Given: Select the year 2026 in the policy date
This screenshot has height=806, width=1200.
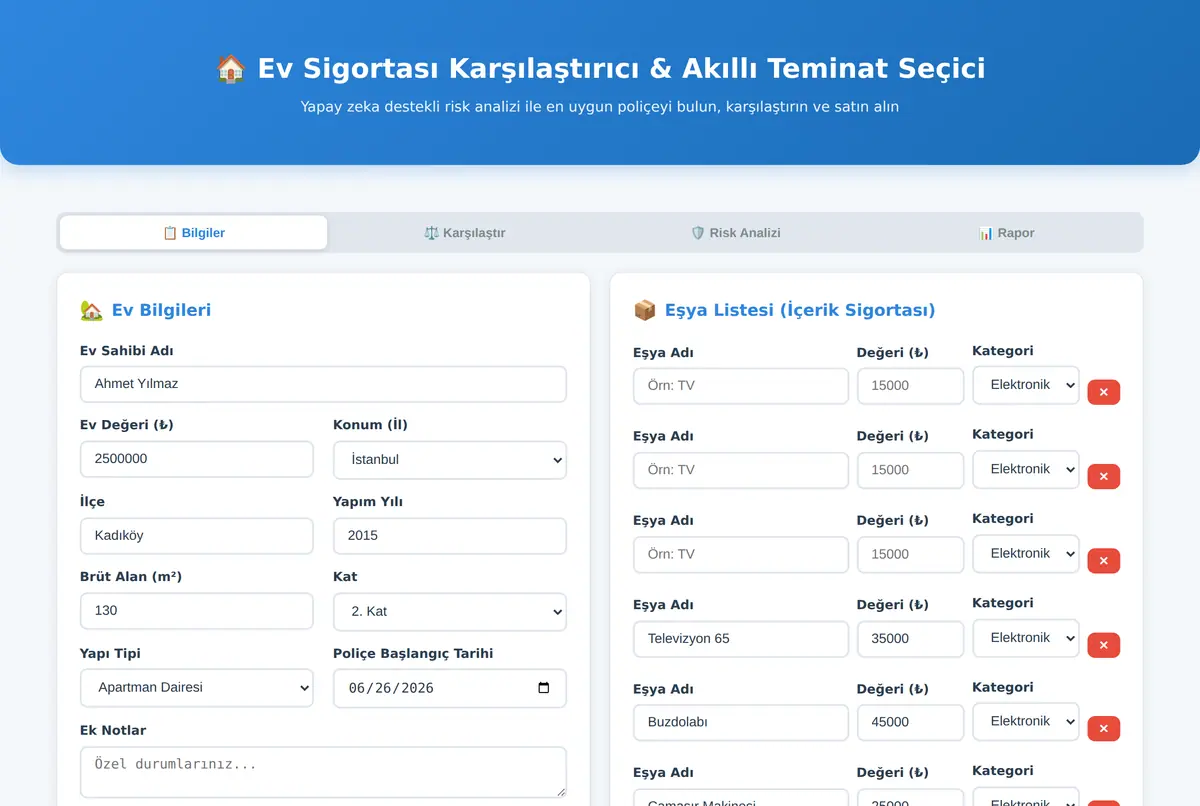Looking at the screenshot, I should (417, 688).
